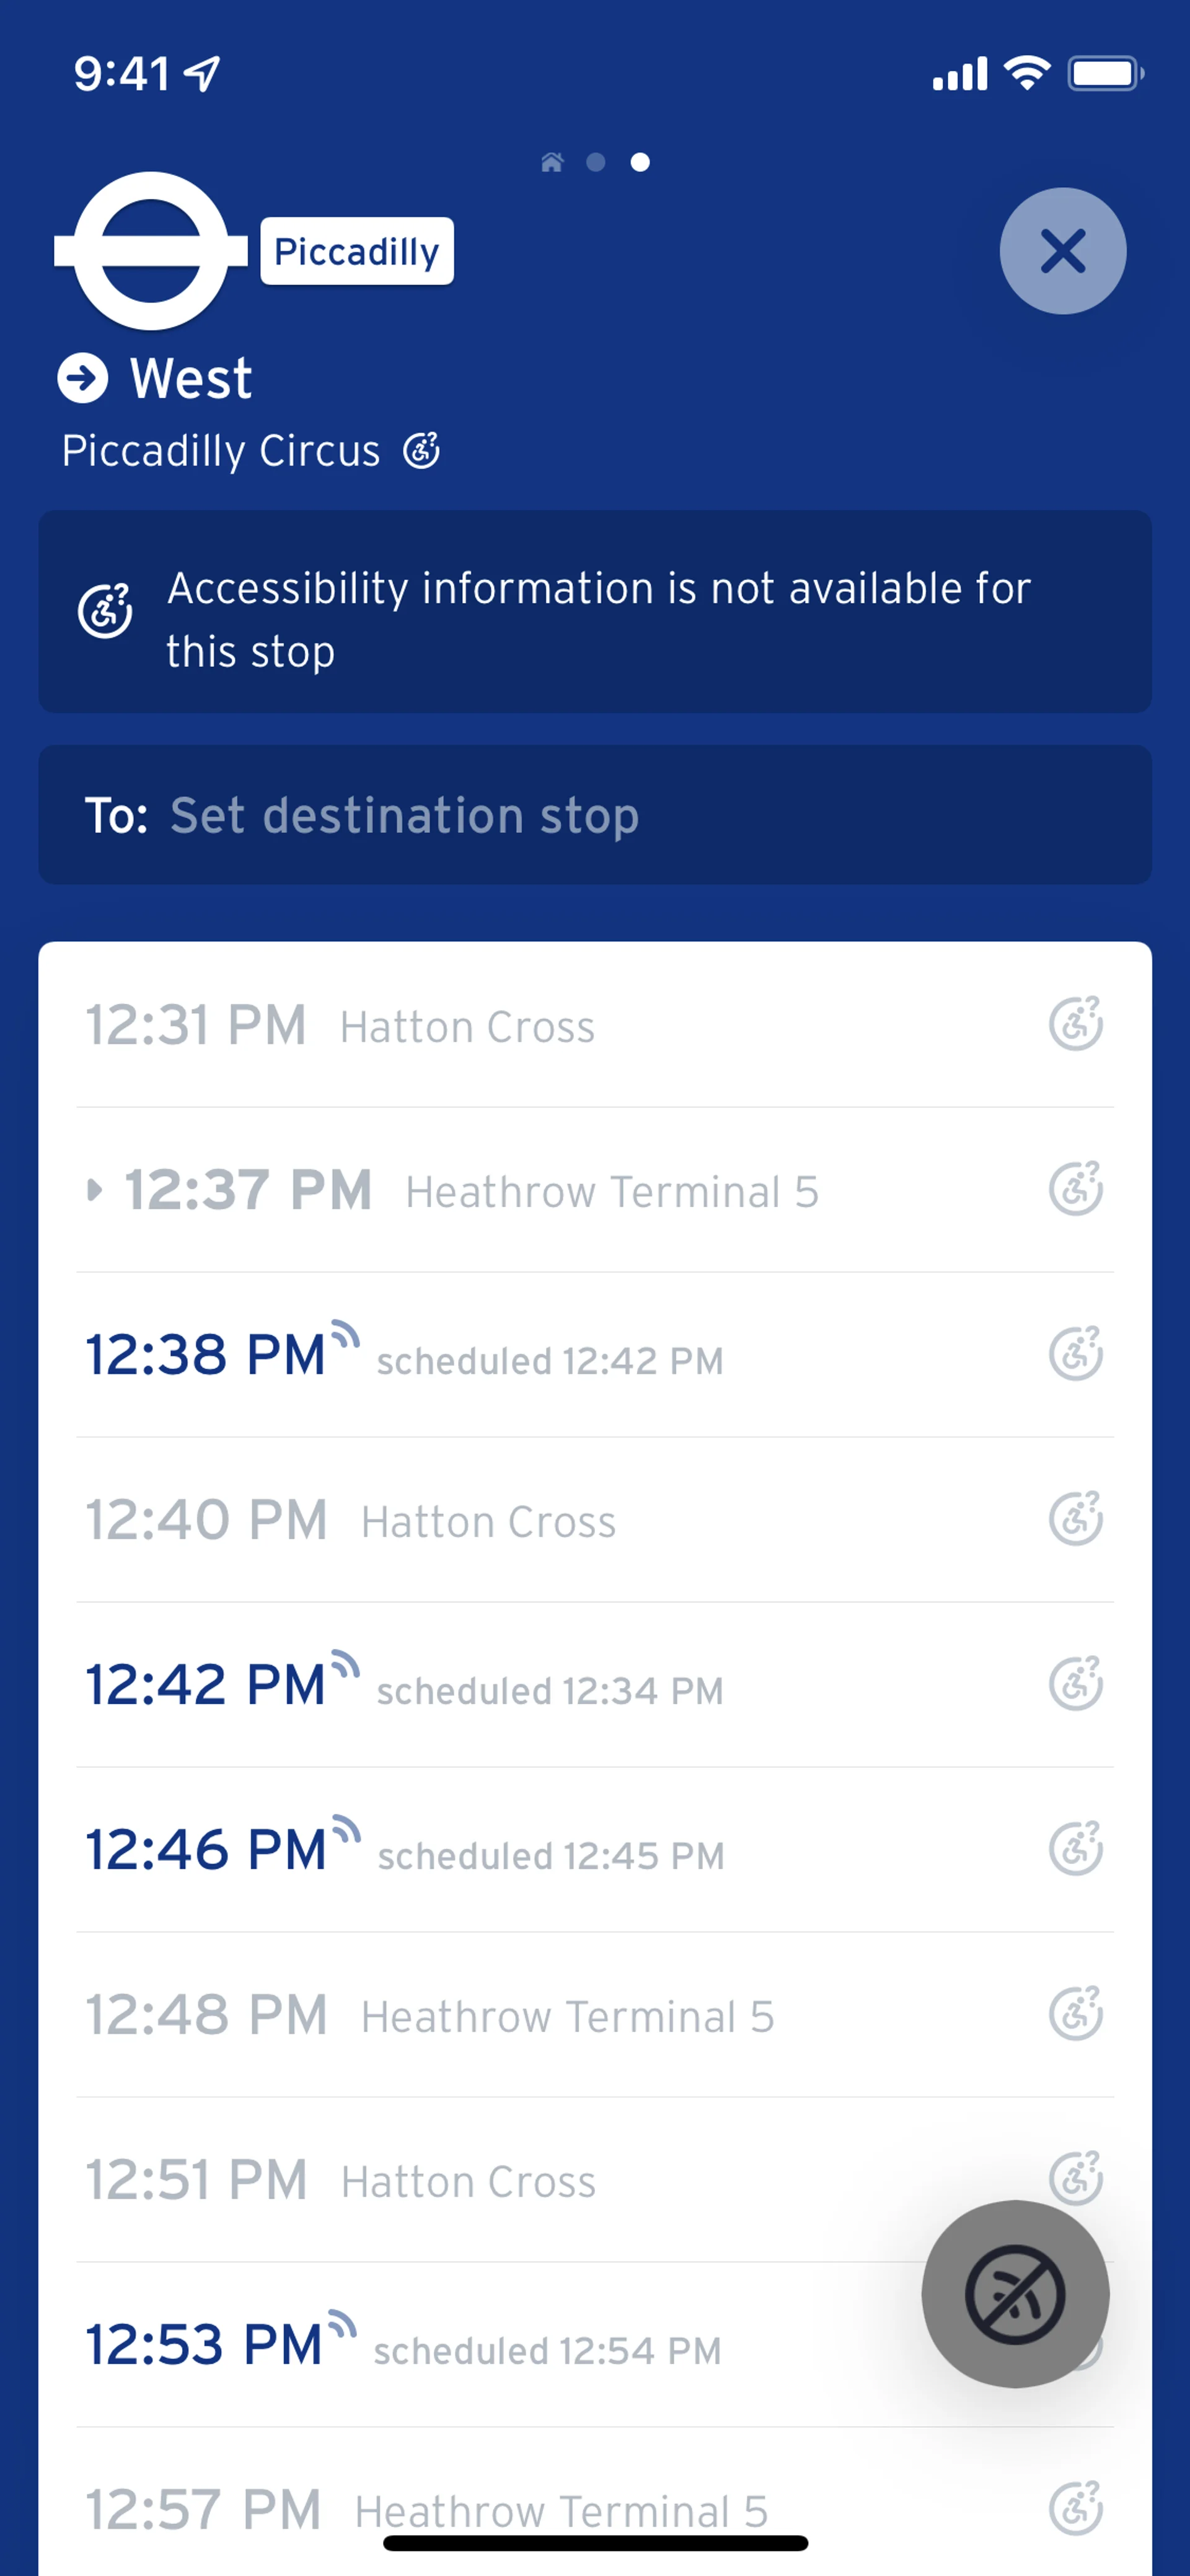The height and width of the screenshot is (2576, 1190).
Task: Tap accessibility icon on 12:31 PM row
Action: (1075, 1024)
